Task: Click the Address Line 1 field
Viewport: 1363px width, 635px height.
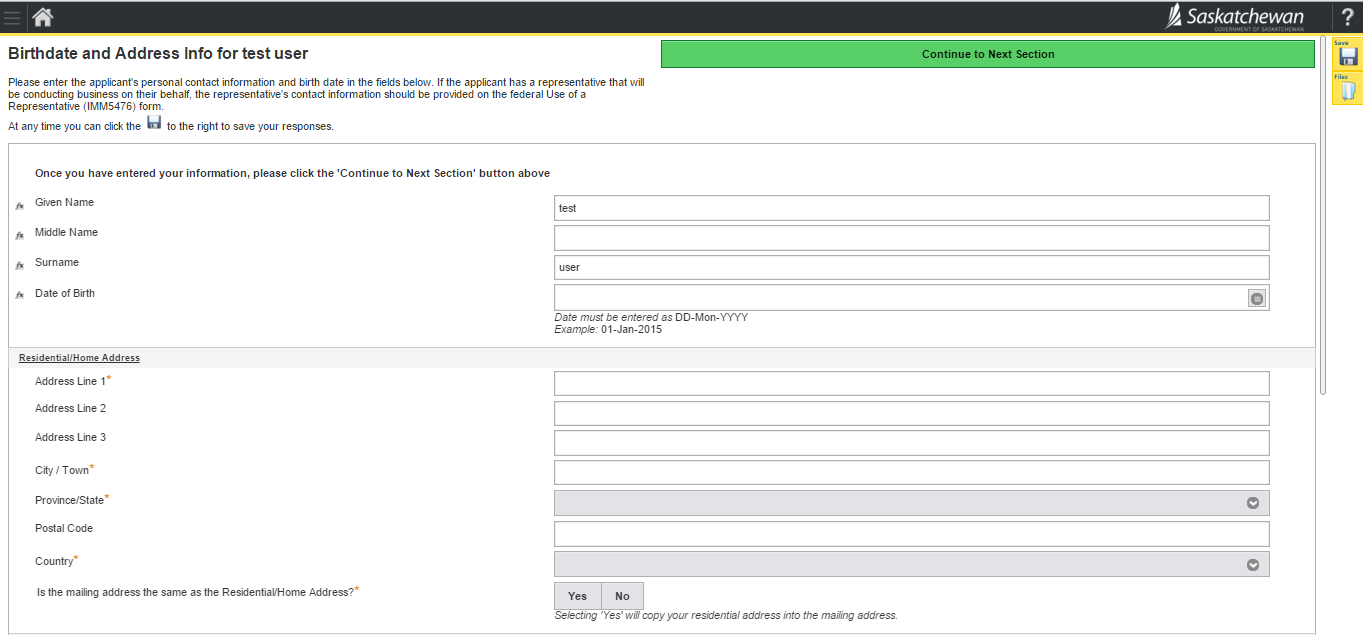Action: point(912,384)
